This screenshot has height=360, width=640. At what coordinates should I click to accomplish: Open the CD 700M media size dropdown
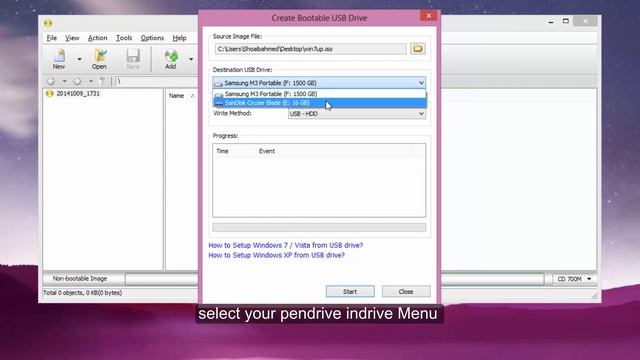pyautogui.click(x=574, y=279)
